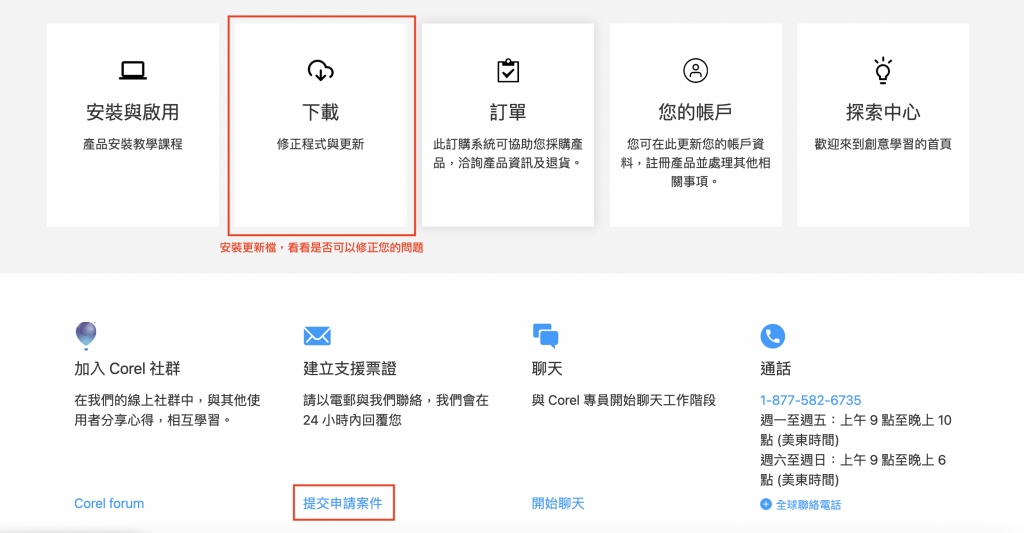Click the 提交申請案件 link

[343, 504]
